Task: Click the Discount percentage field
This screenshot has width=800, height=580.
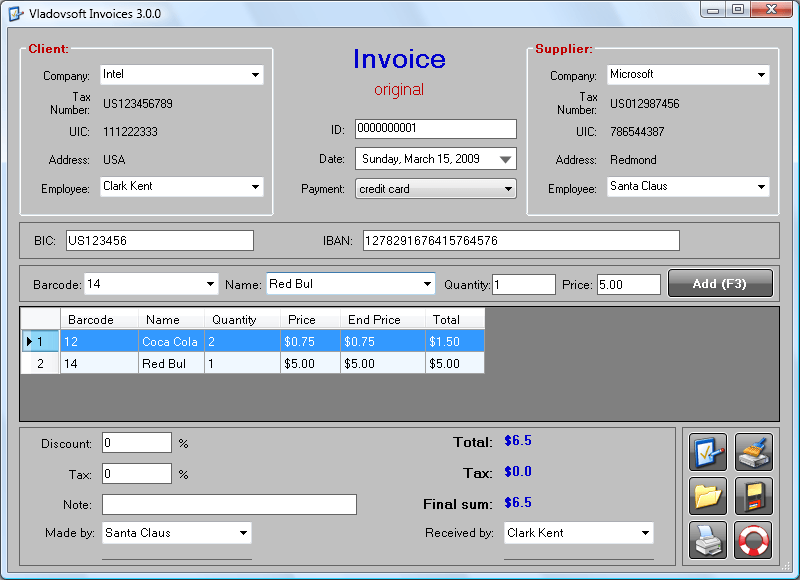Action: (136, 442)
